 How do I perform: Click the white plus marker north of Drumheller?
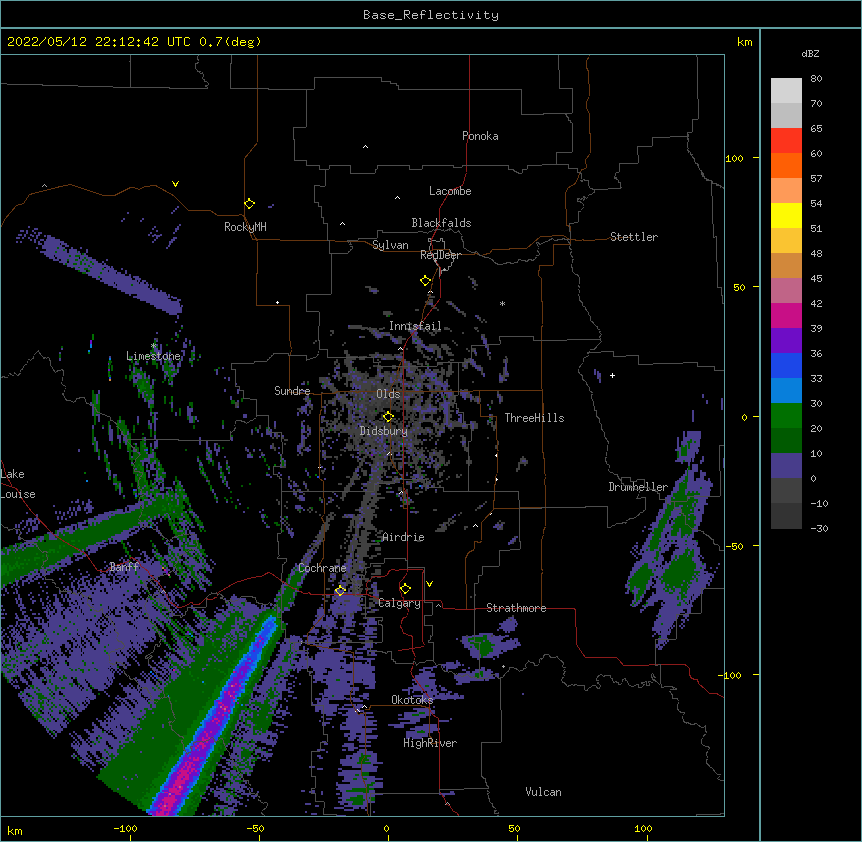612,375
